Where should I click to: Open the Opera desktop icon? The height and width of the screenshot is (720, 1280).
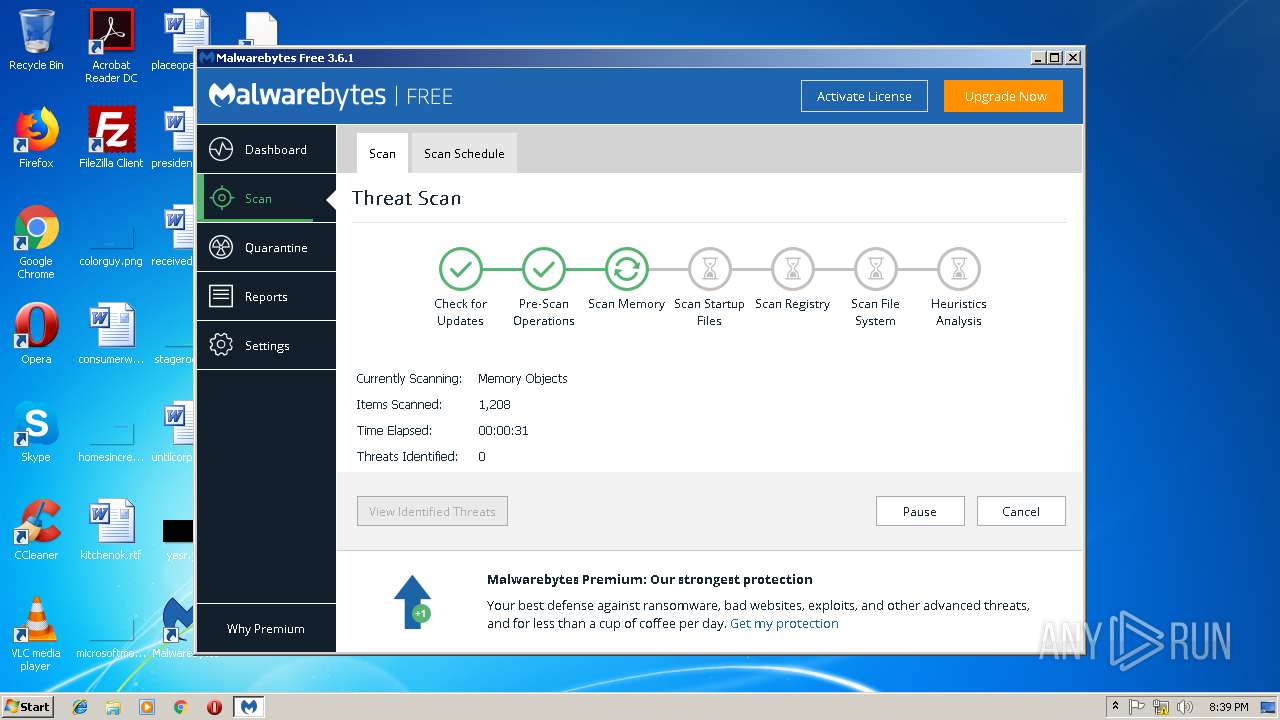point(36,334)
